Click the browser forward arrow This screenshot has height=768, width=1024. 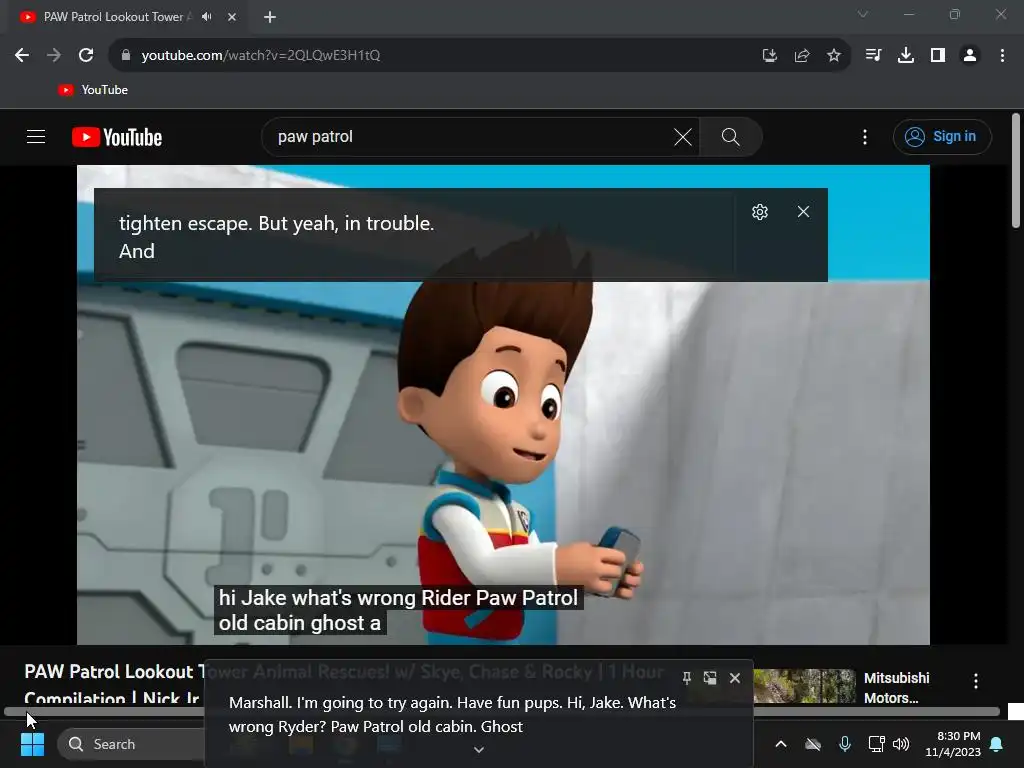(x=54, y=56)
